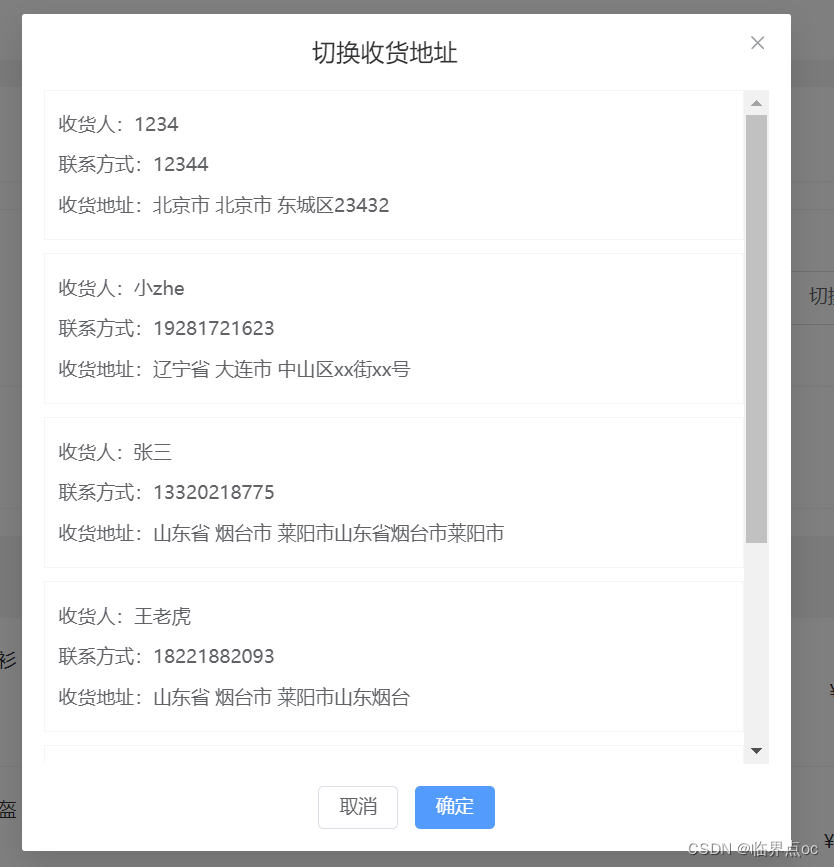Select 张三's shipping address card
This screenshot has width=834, height=867.
pyautogui.click(x=395, y=492)
